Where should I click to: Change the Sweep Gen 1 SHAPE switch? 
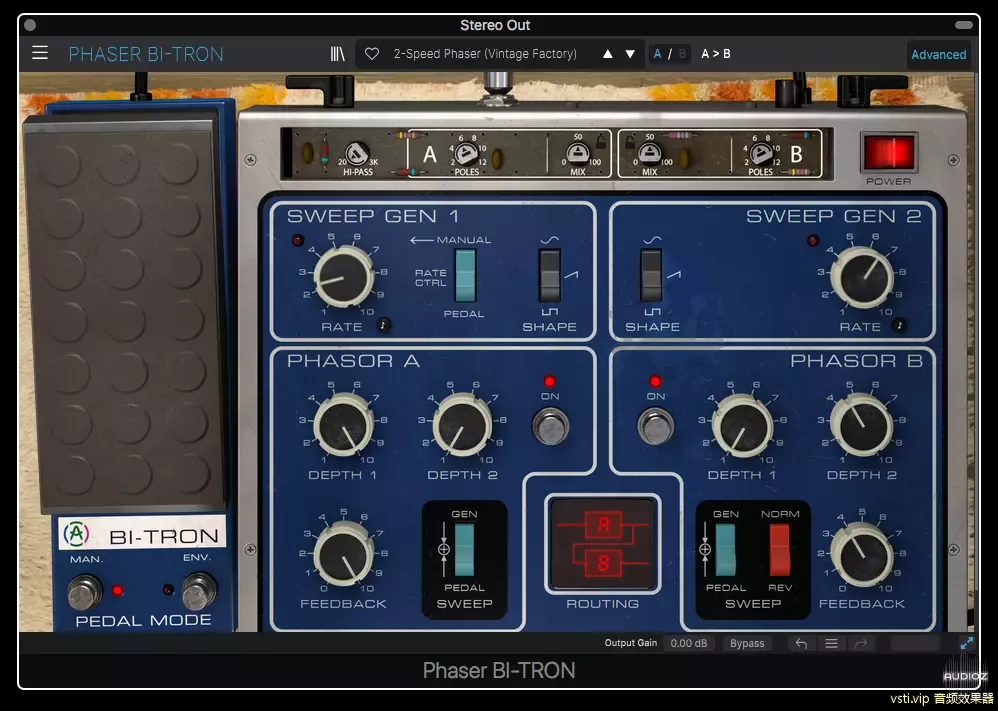tap(549, 275)
